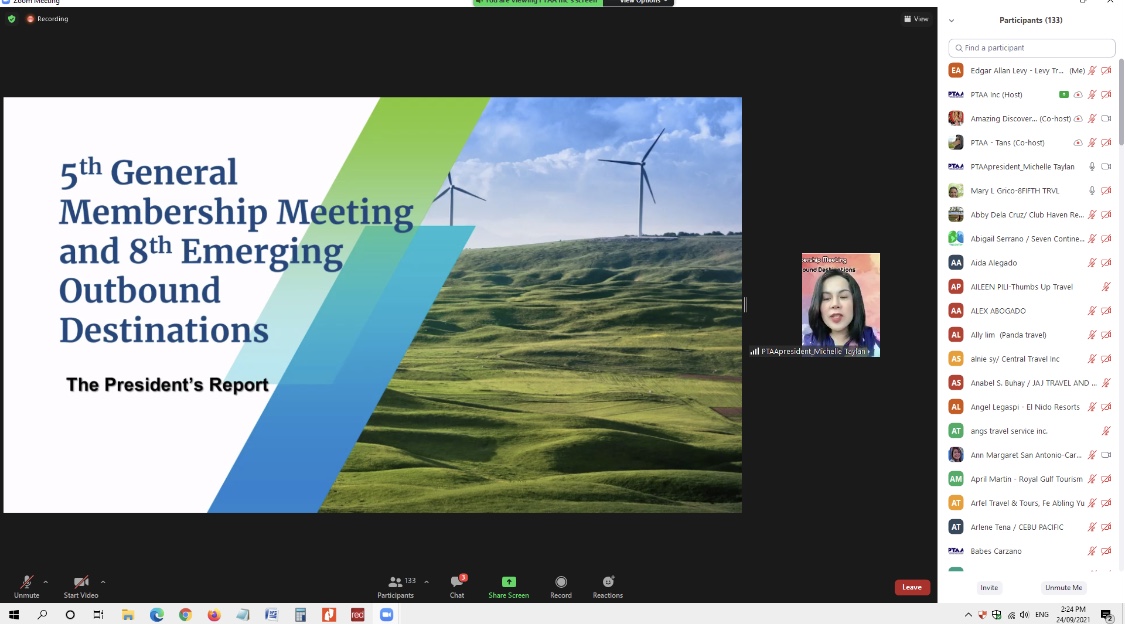Open Microsoft Edge from taskbar

pos(156,615)
